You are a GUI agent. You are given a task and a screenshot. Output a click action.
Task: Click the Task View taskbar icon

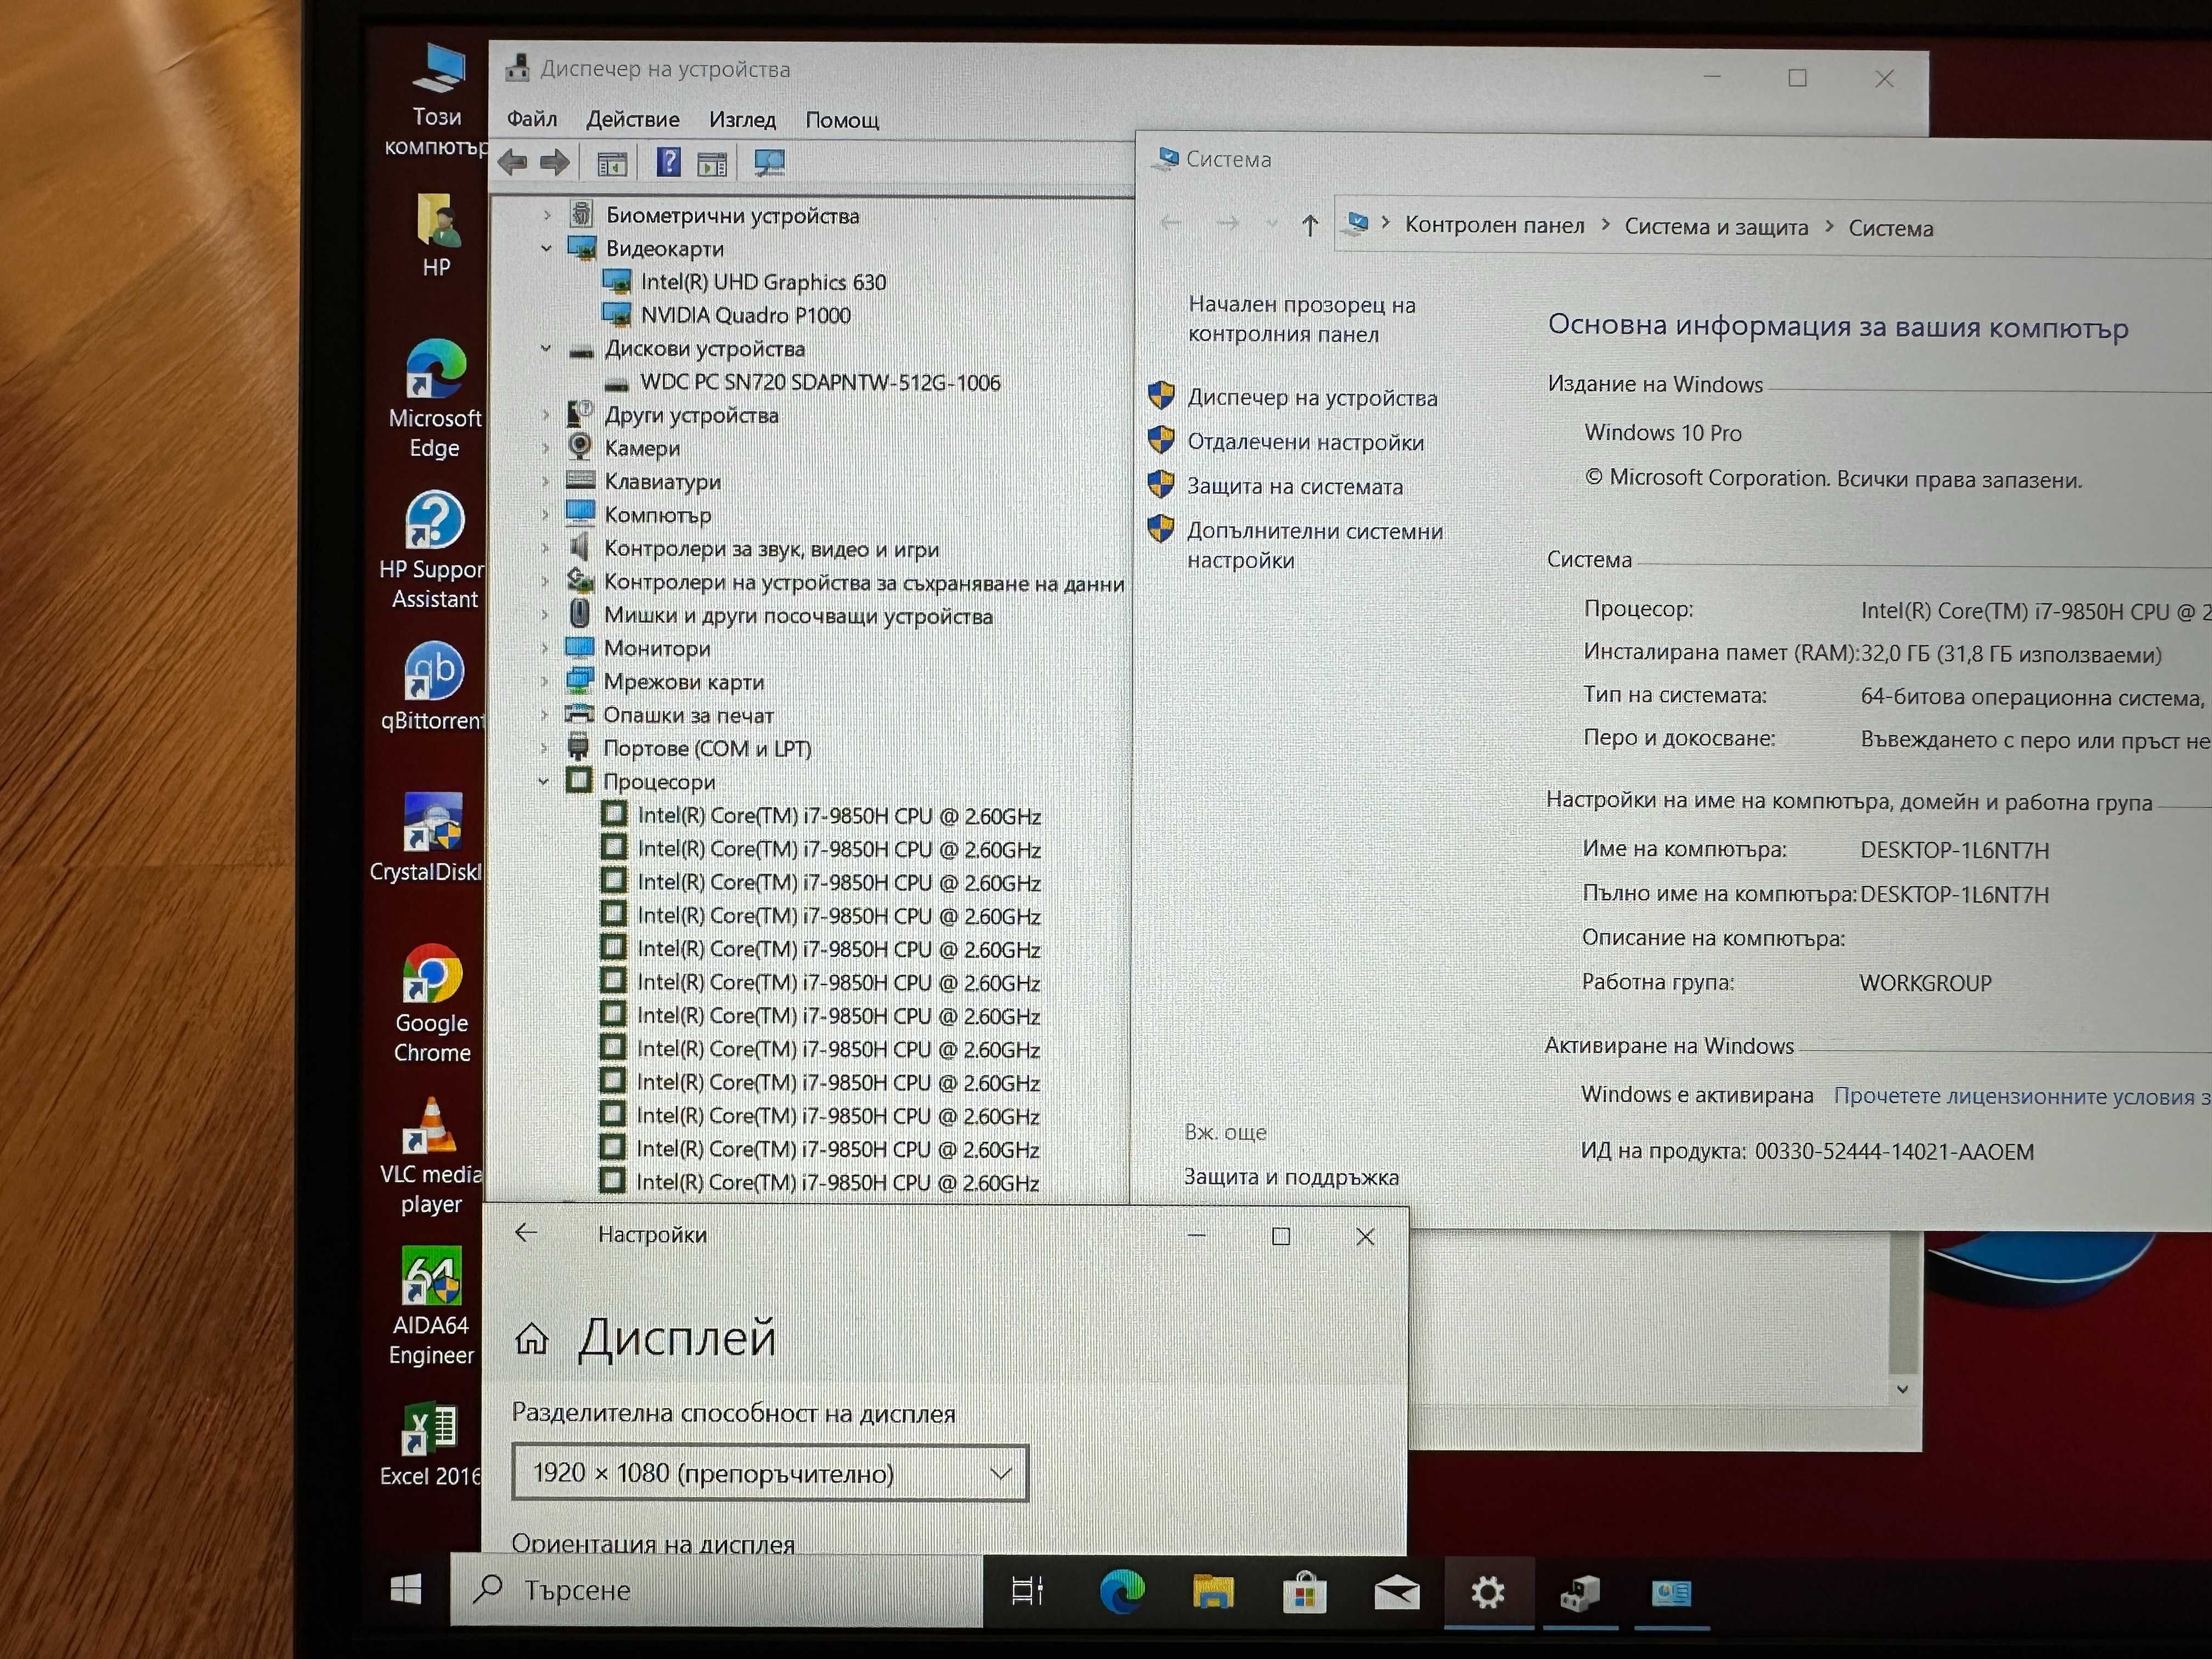coord(1027,1591)
